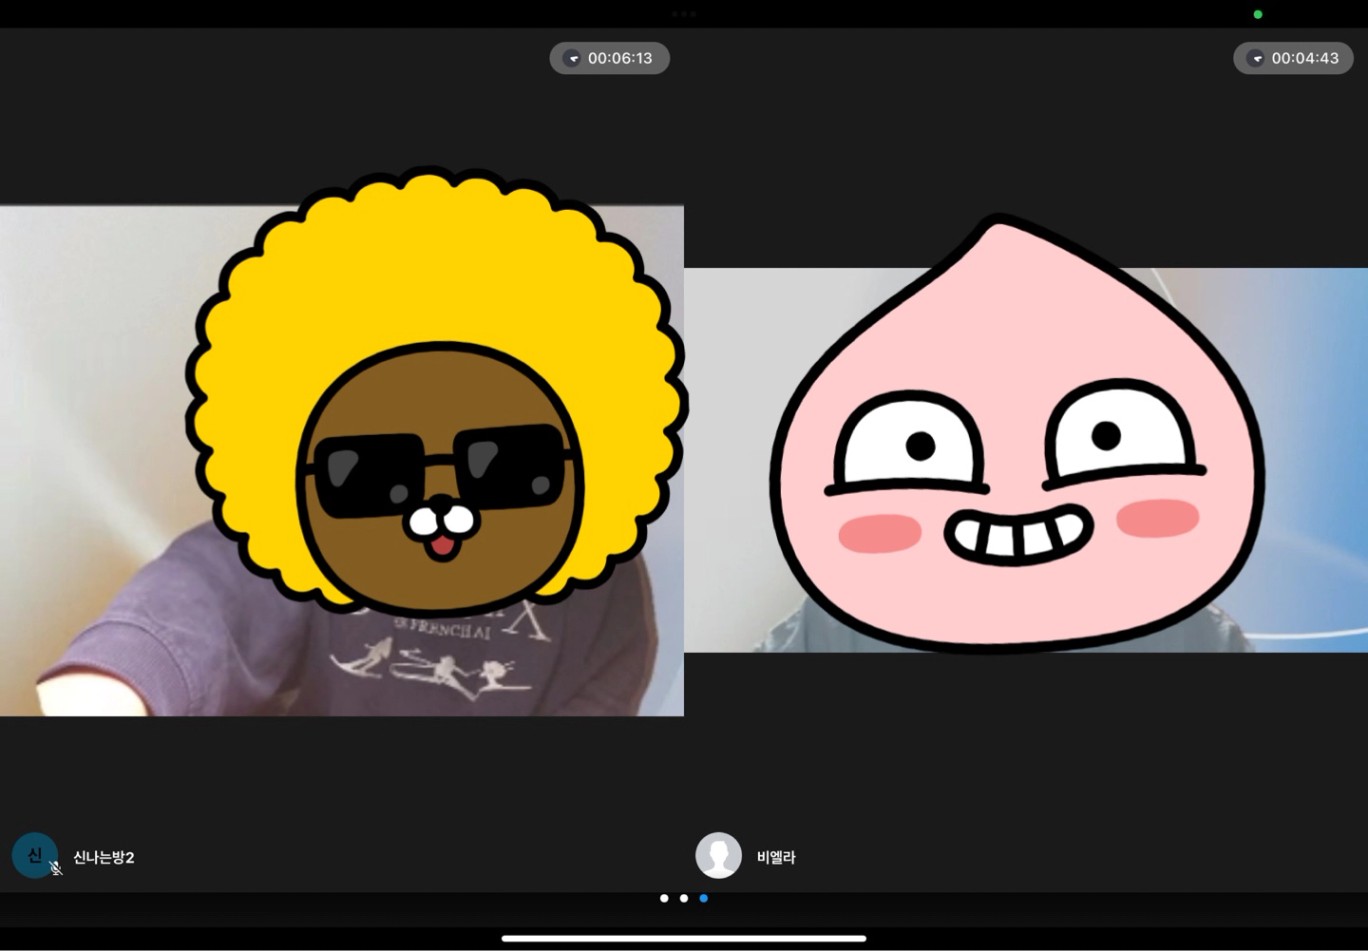Open the iPad multitasking three-dot menu
Screen dimensions: 1368x951
tap(684, 14)
